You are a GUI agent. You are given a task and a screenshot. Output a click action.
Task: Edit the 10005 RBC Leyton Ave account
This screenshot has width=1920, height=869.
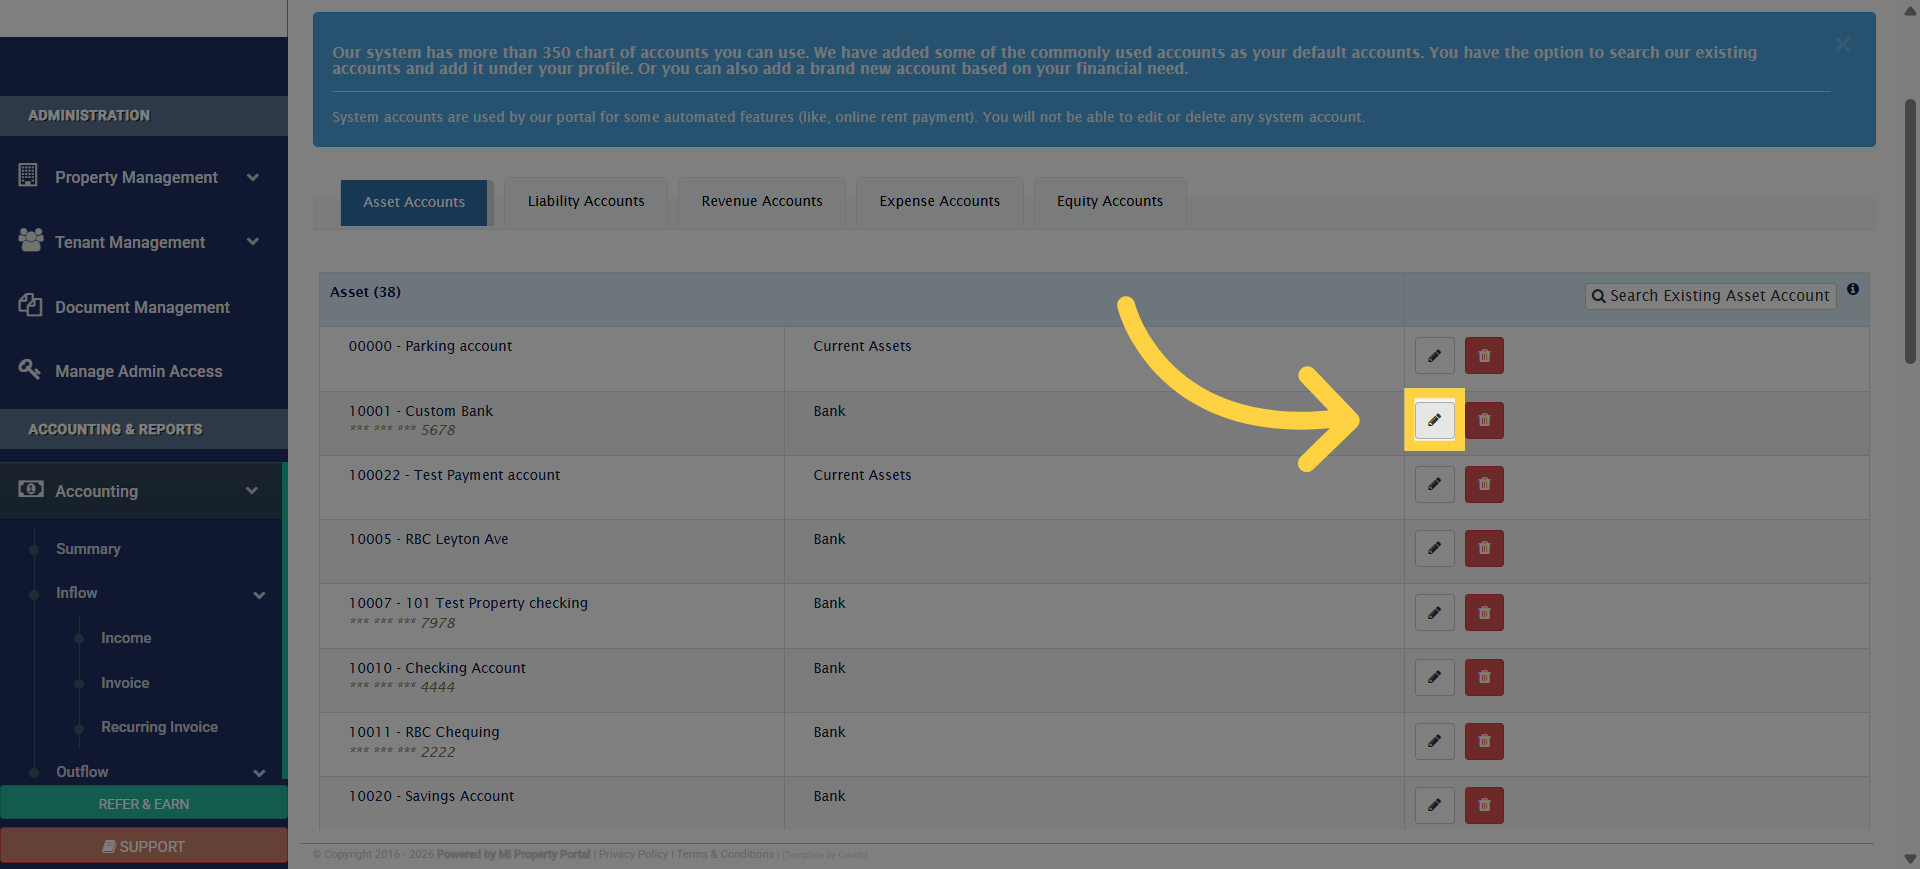(x=1434, y=548)
